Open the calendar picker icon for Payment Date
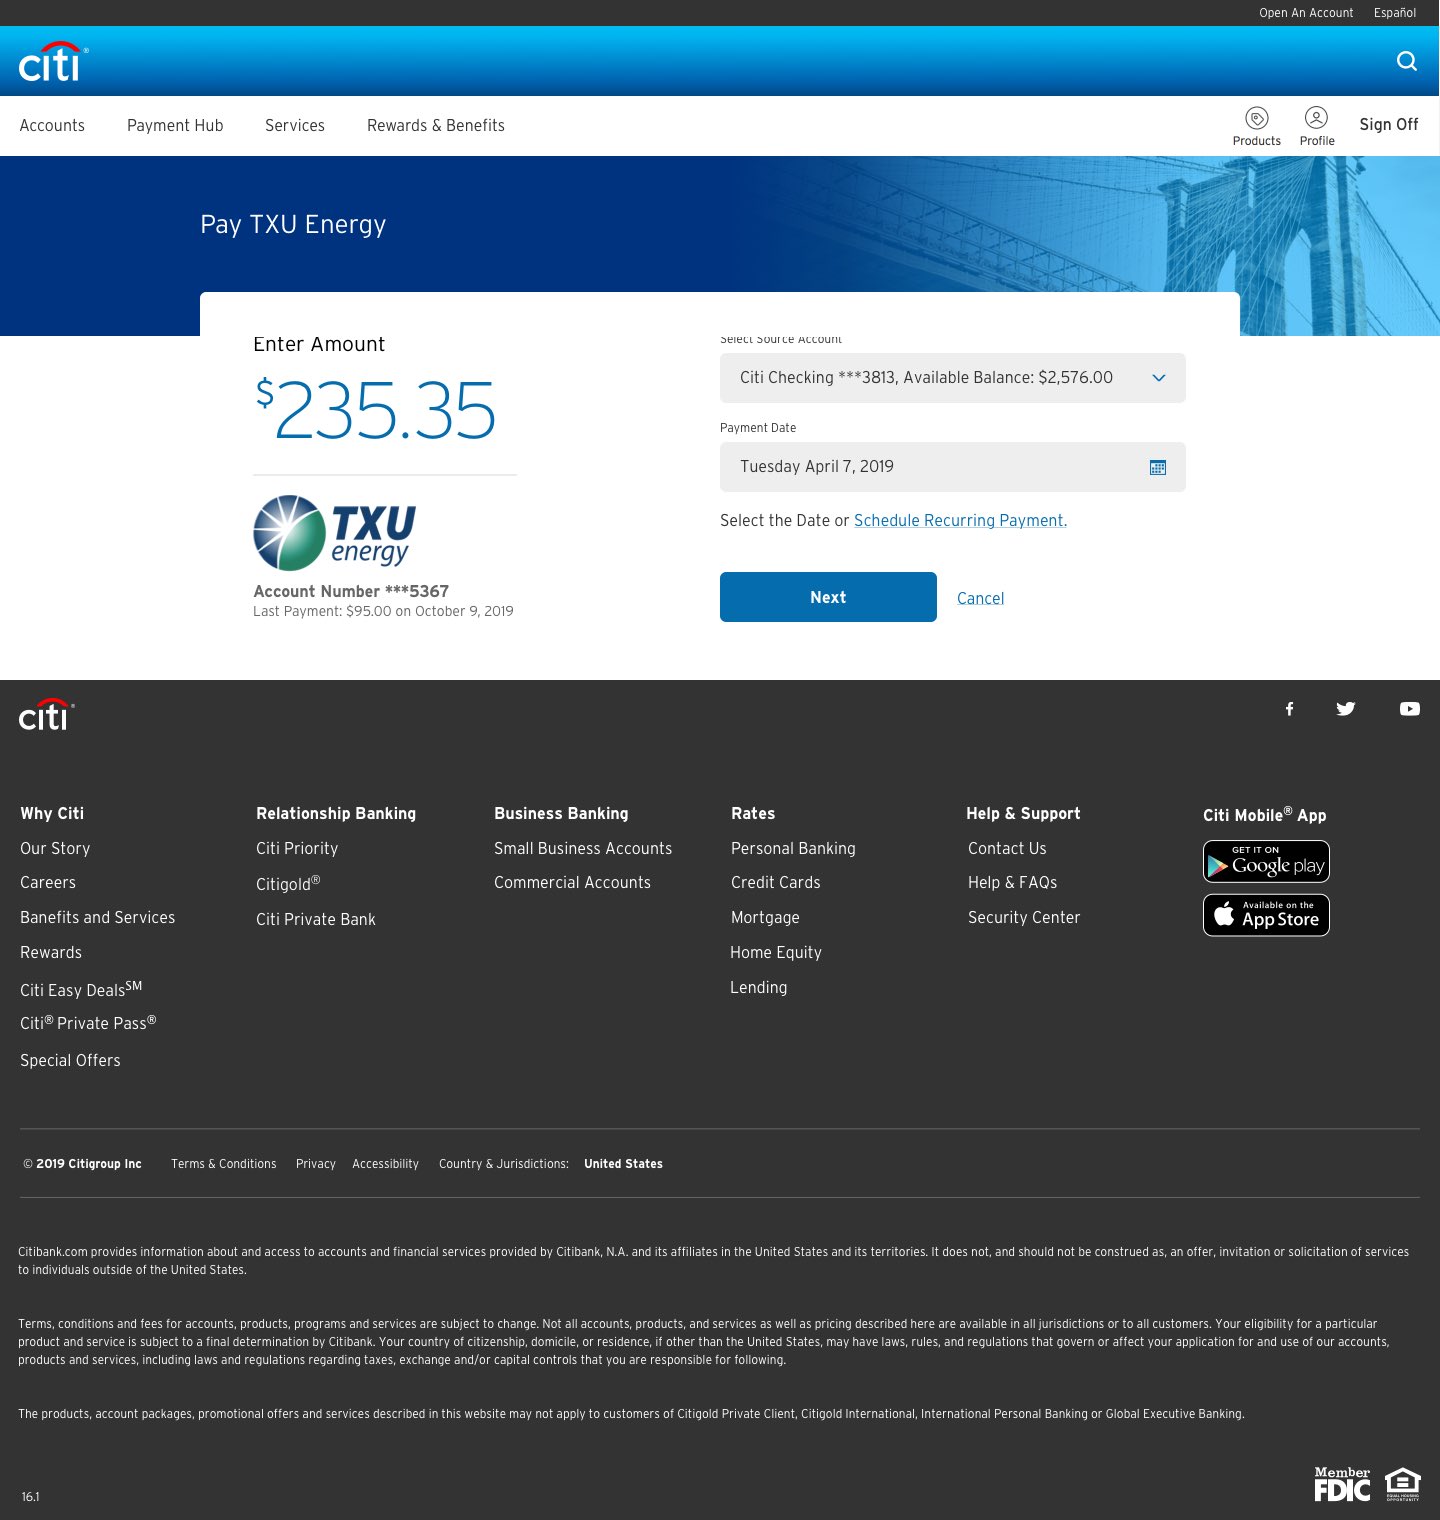The width and height of the screenshot is (1440, 1520). [x=1158, y=467]
